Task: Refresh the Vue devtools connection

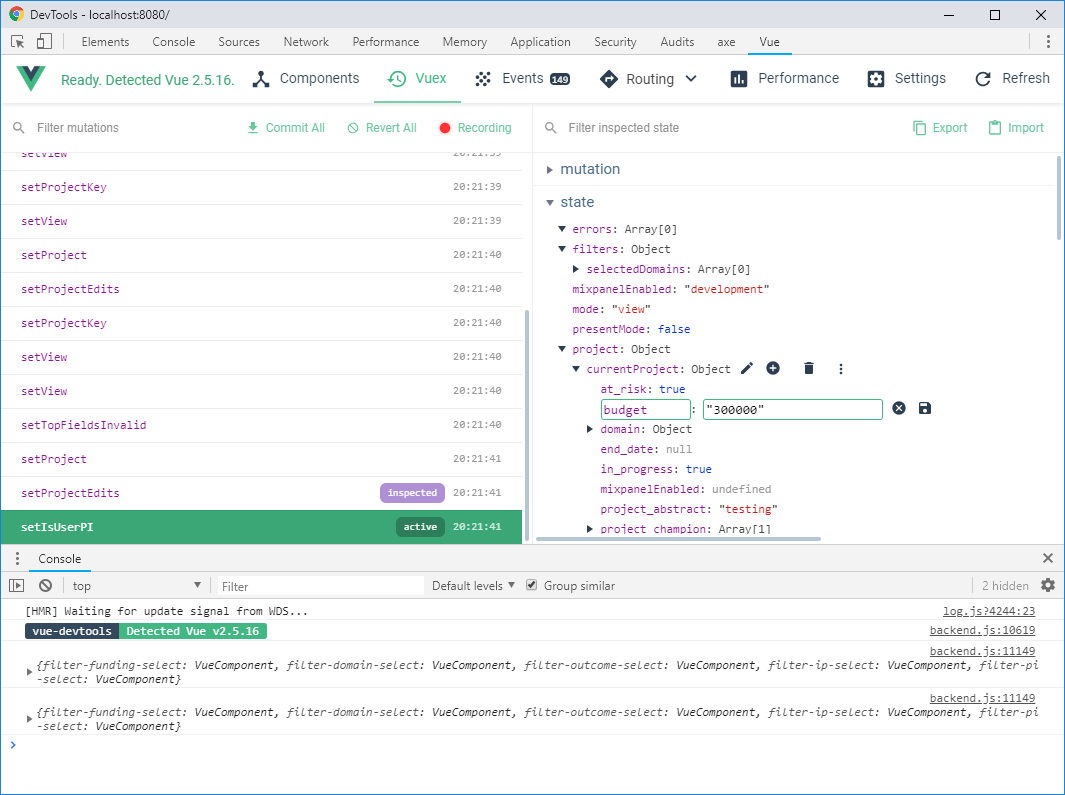Action: pyautogui.click(x=1011, y=78)
